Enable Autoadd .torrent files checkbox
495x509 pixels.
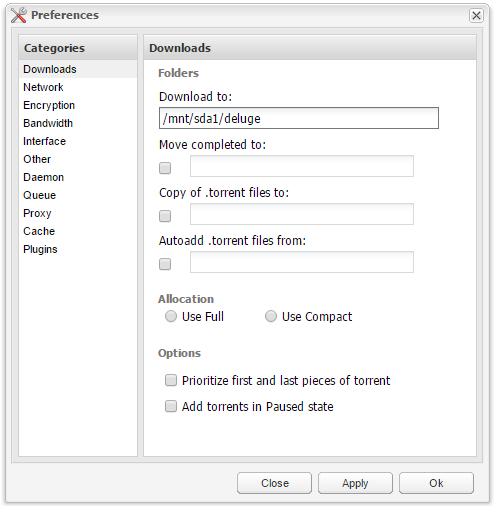[x=165, y=264]
